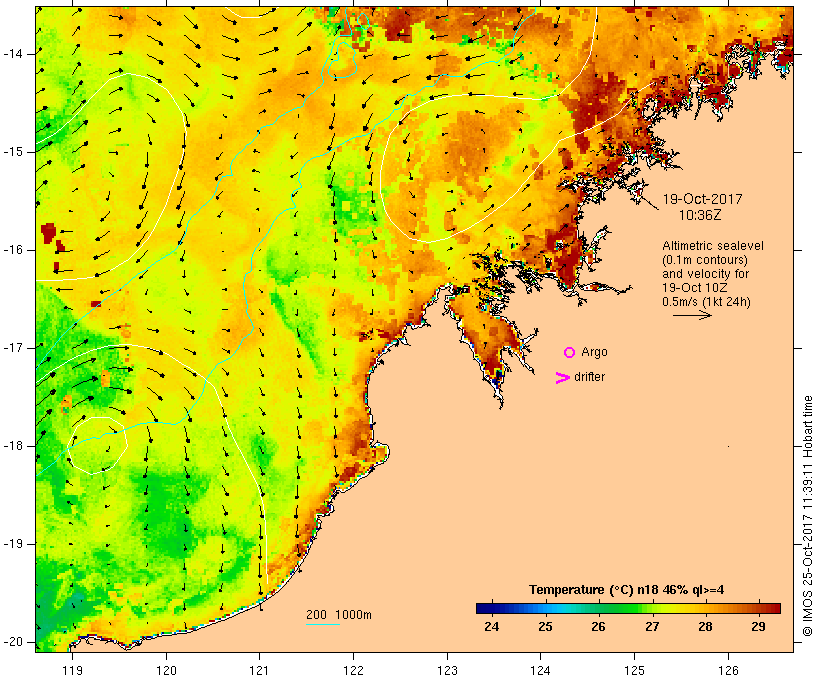Click the latitude axis label '-17'

pyautogui.click(x=12, y=348)
